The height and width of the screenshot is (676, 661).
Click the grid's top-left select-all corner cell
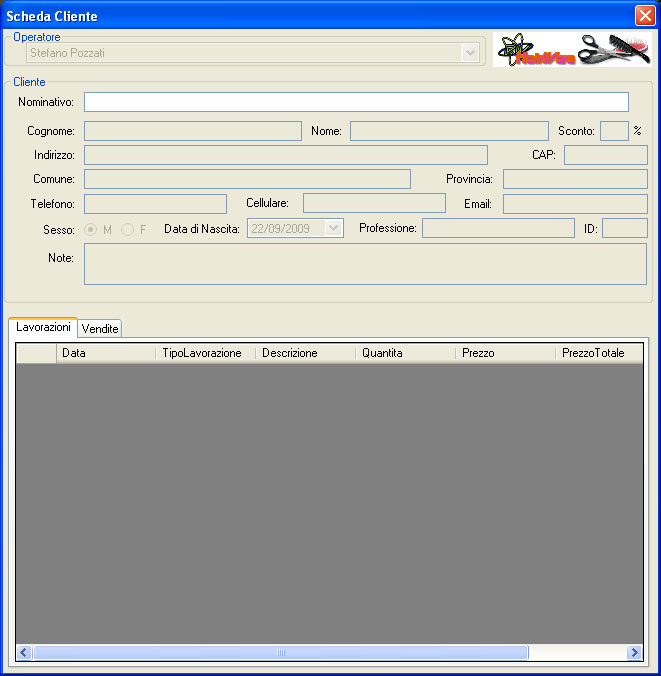[x=36, y=353]
